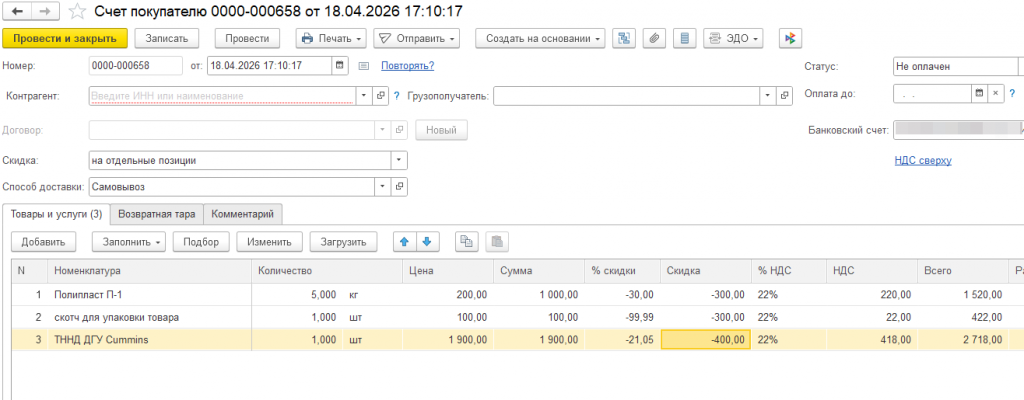
Task: Select ТННД ДГУ Cummins nomenclature cell
Action: (150, 339)
